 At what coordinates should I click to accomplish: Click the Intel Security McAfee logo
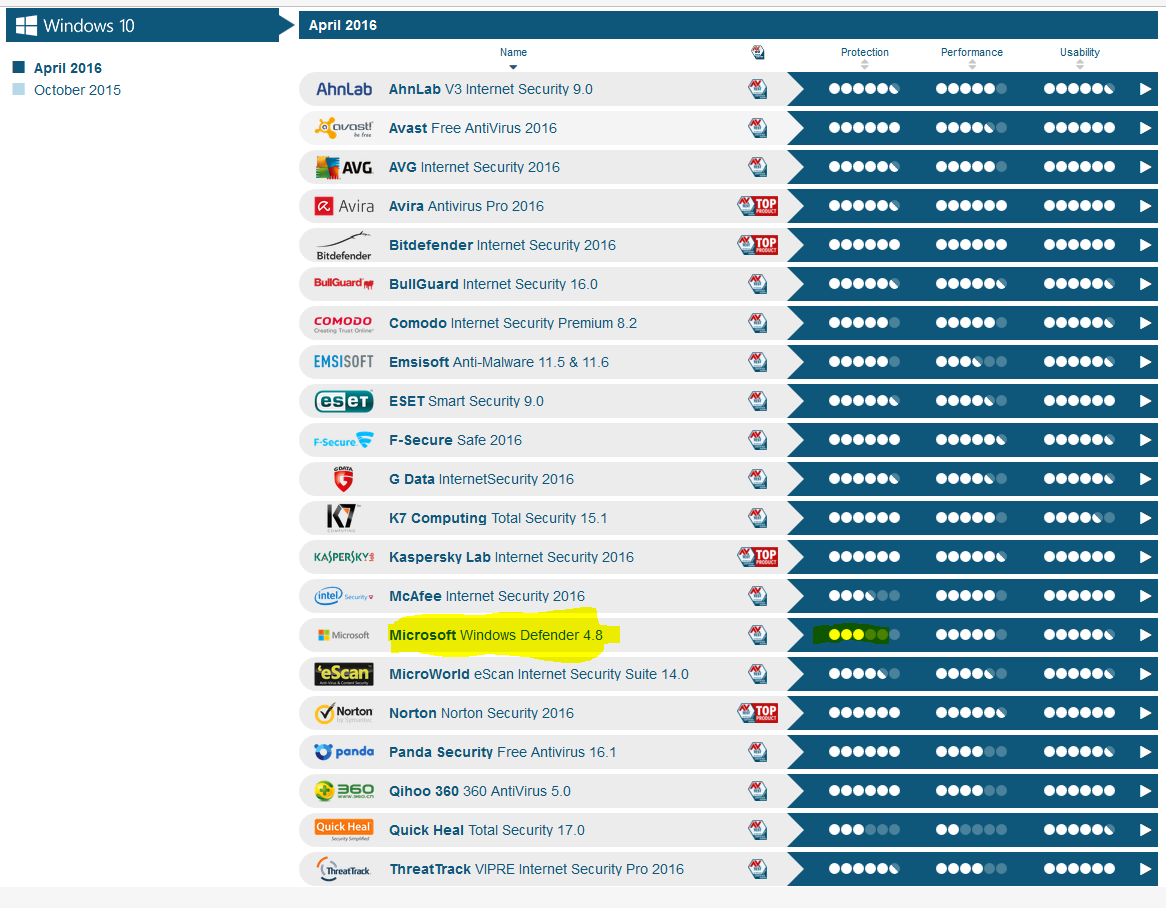[x=344, y=596]
